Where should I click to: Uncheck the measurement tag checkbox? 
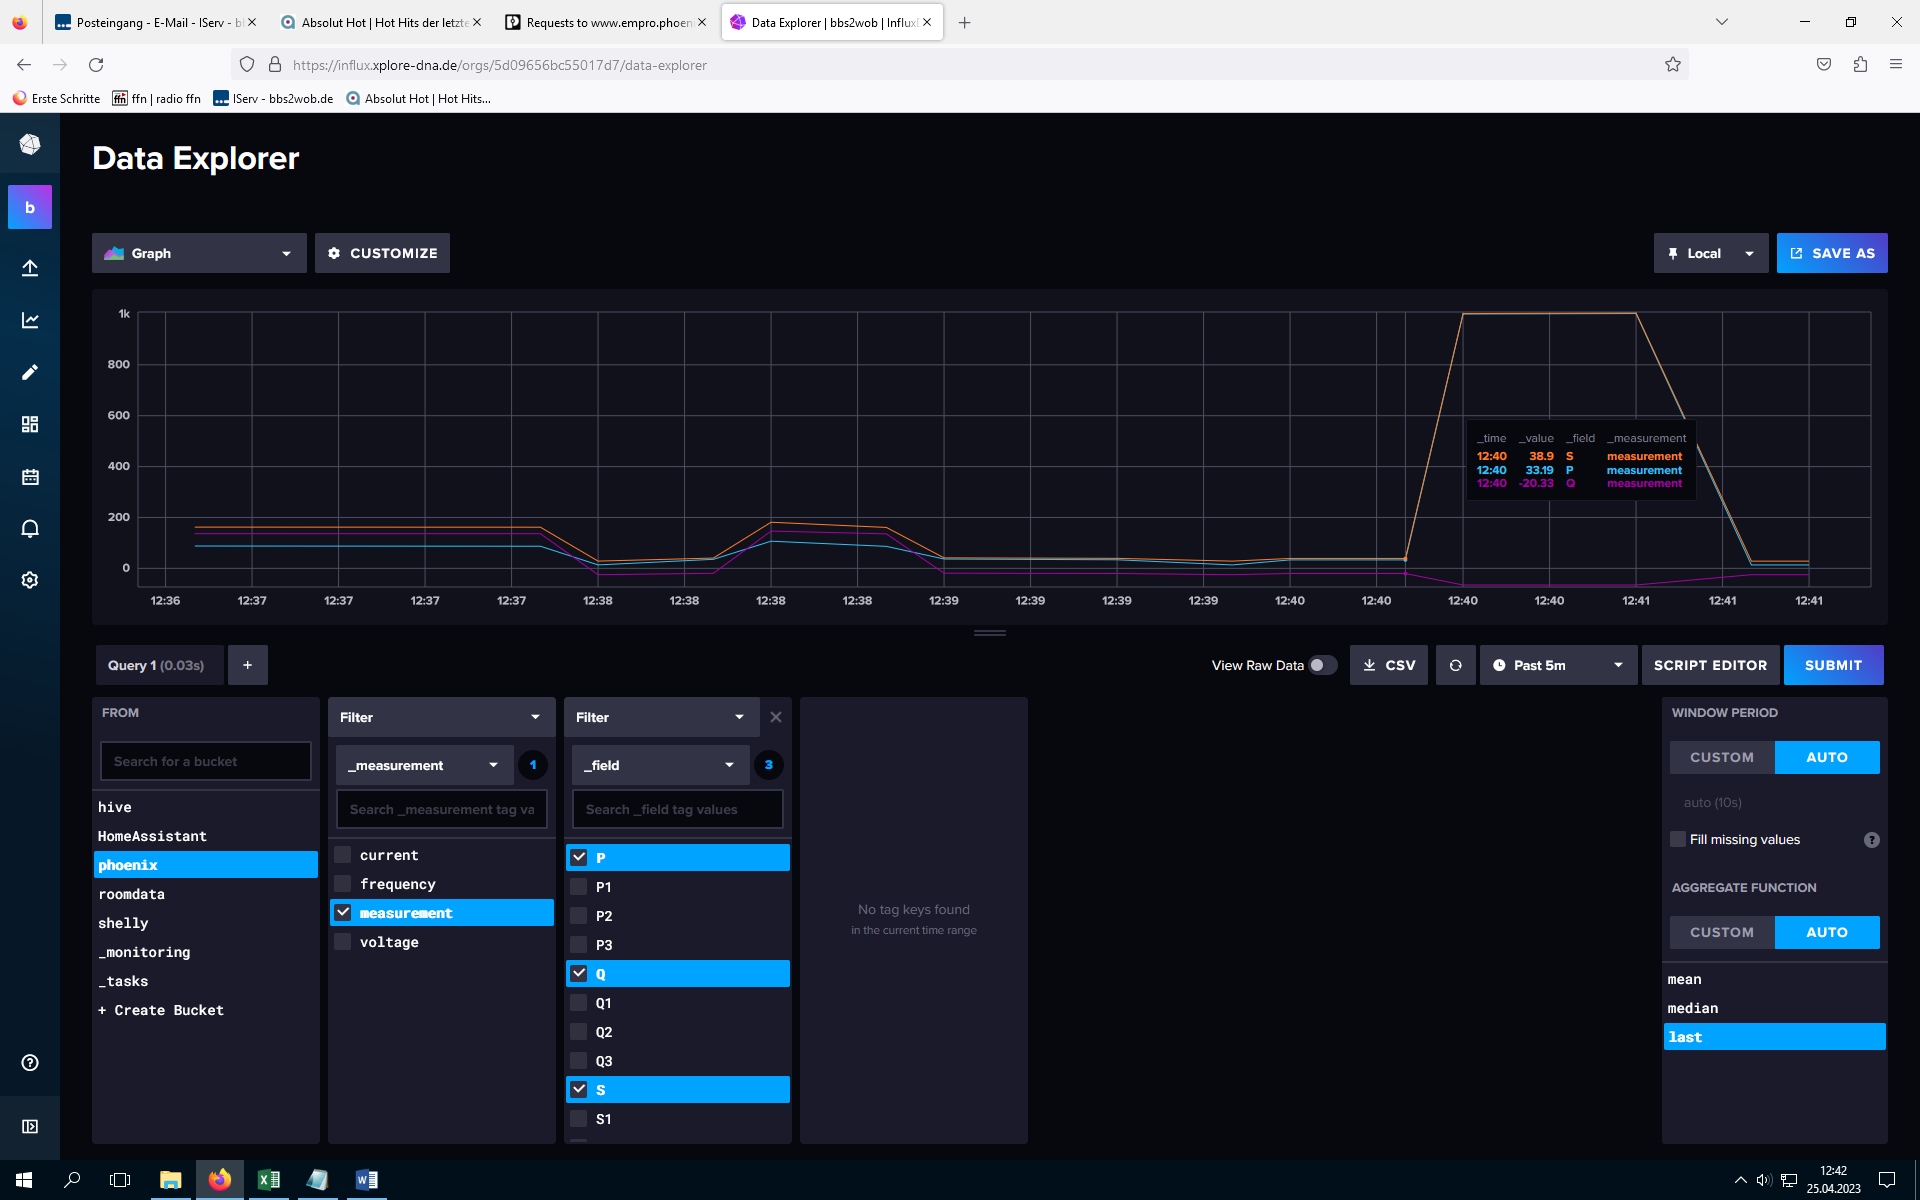343,912
